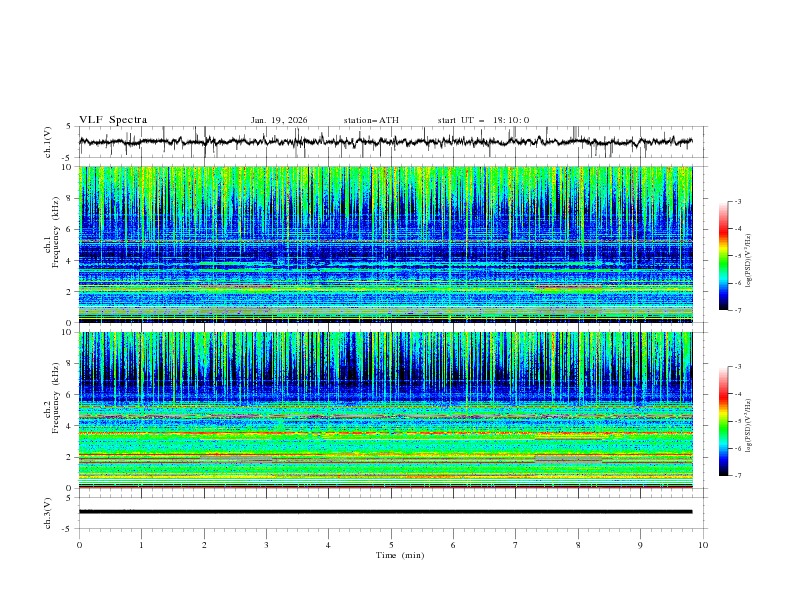
Task: Click the date "Jan. 19, 2026"
Action: pyautogui.click(x=279, y=120)
